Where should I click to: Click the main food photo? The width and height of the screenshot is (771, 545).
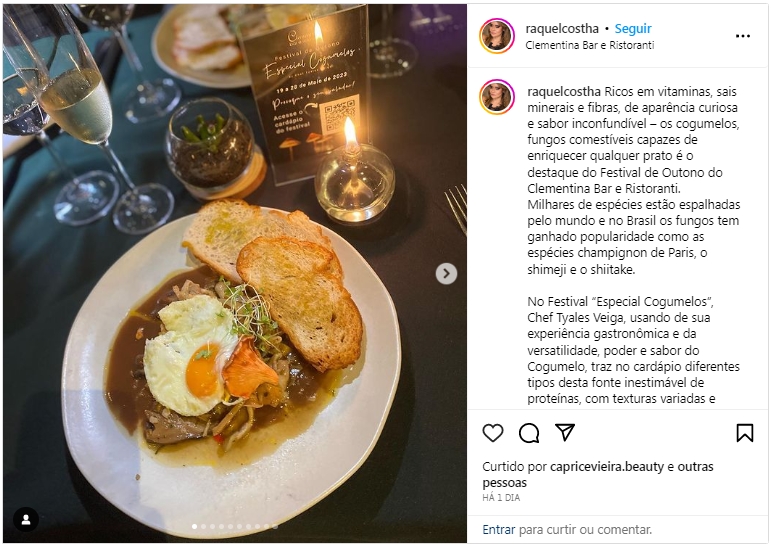[235, 273]
